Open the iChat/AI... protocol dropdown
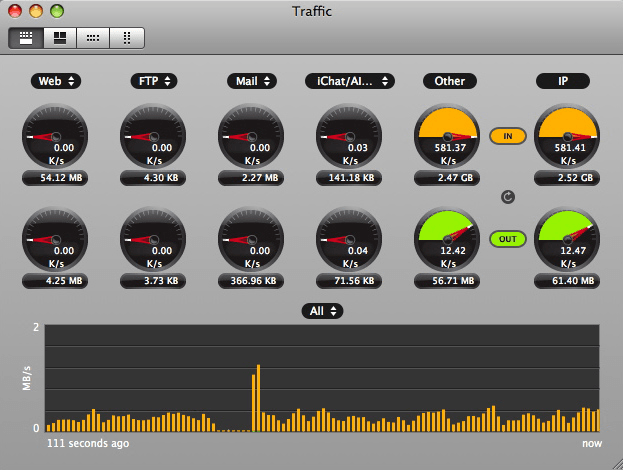The width and height of the screenshot is (623, 470). pyautogui.click(x=350, y=81)
